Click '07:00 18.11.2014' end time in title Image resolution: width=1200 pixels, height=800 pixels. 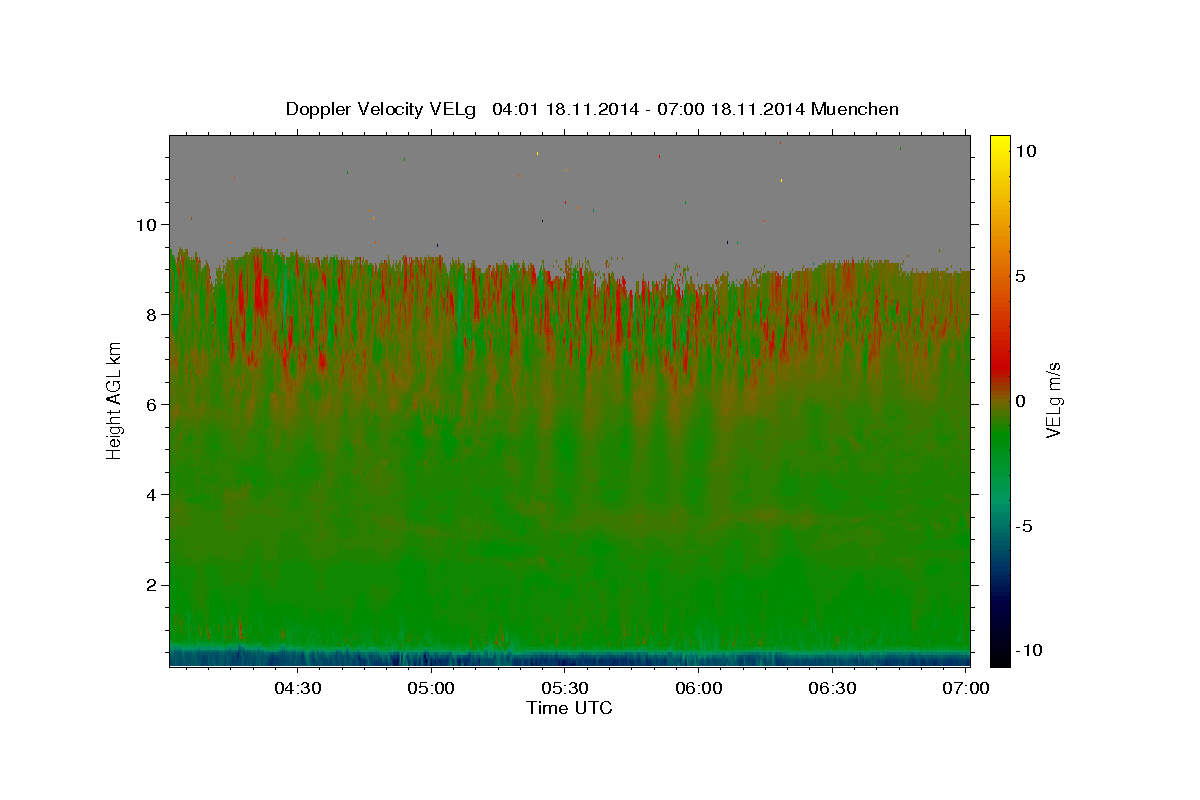pyautogui.click(x=730, y=109)
